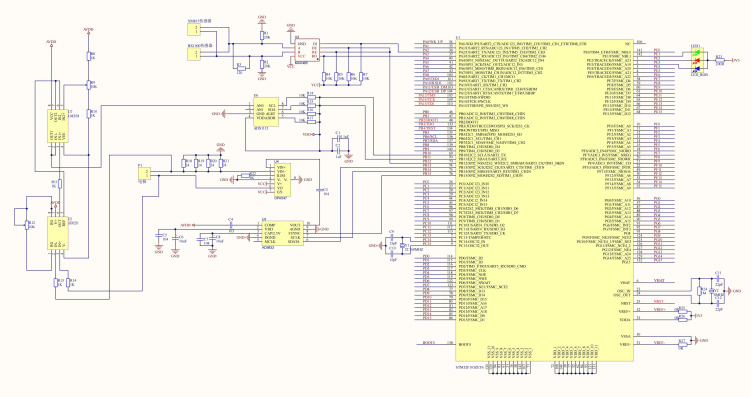This screenshot has height=397, width=751.
Task: Select capacitor C8 10uF near DGND
Action: (x=213, y=238)
